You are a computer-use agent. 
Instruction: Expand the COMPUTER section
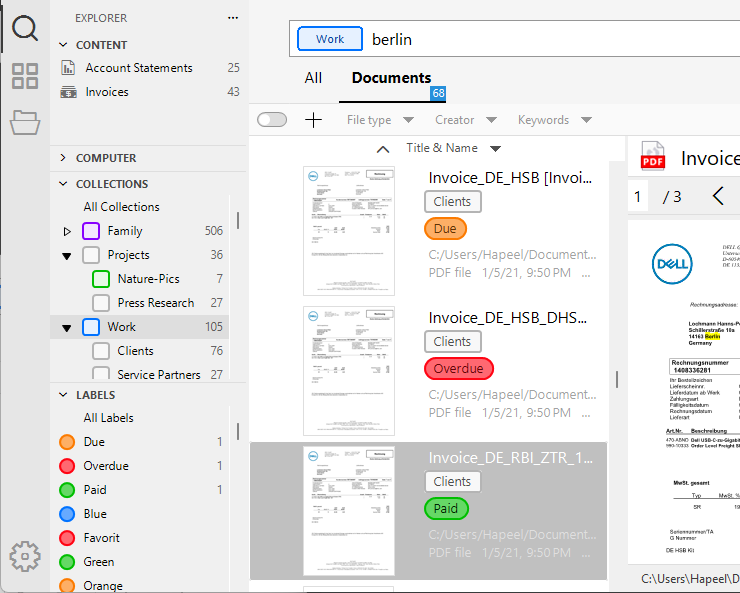pos(63,158)
